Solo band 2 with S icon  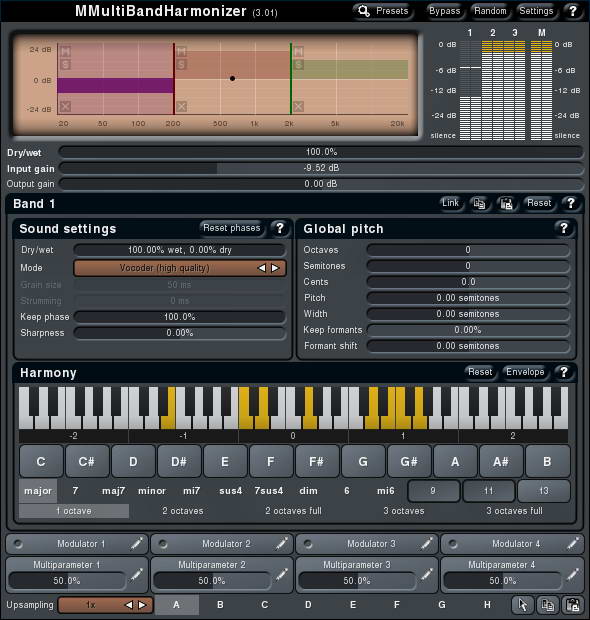tap(181, 64)
